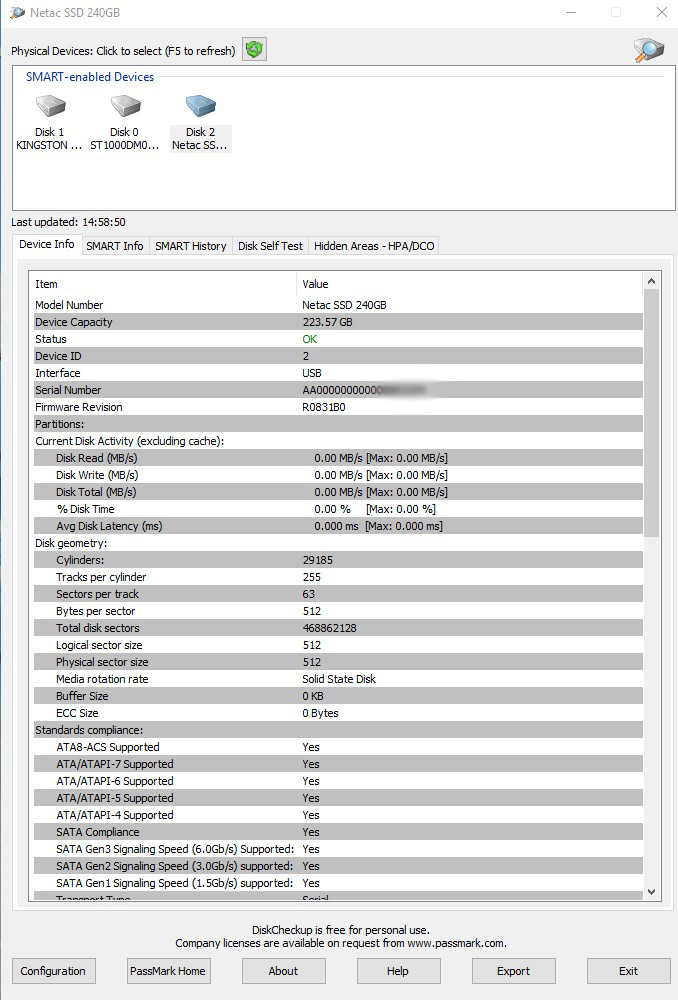Open PassMark Home button

[168, 971]
